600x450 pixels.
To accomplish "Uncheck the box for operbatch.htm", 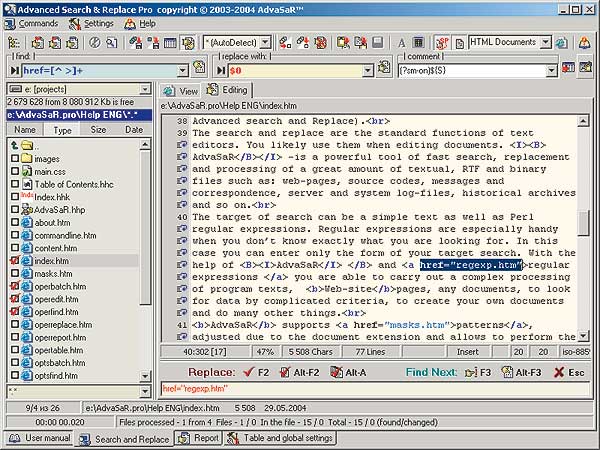I will point(15,286).
